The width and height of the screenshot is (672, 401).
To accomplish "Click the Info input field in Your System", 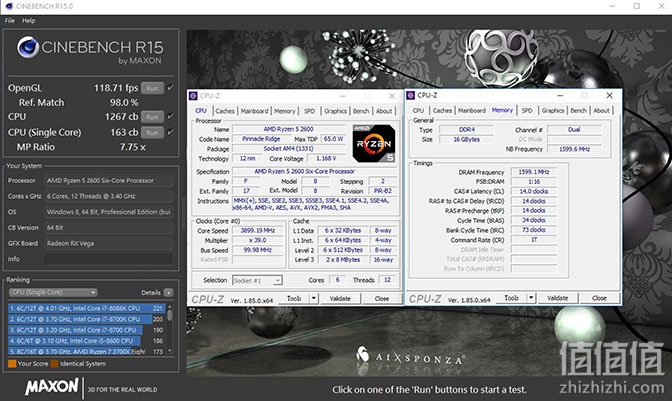I will pos(108,259).
